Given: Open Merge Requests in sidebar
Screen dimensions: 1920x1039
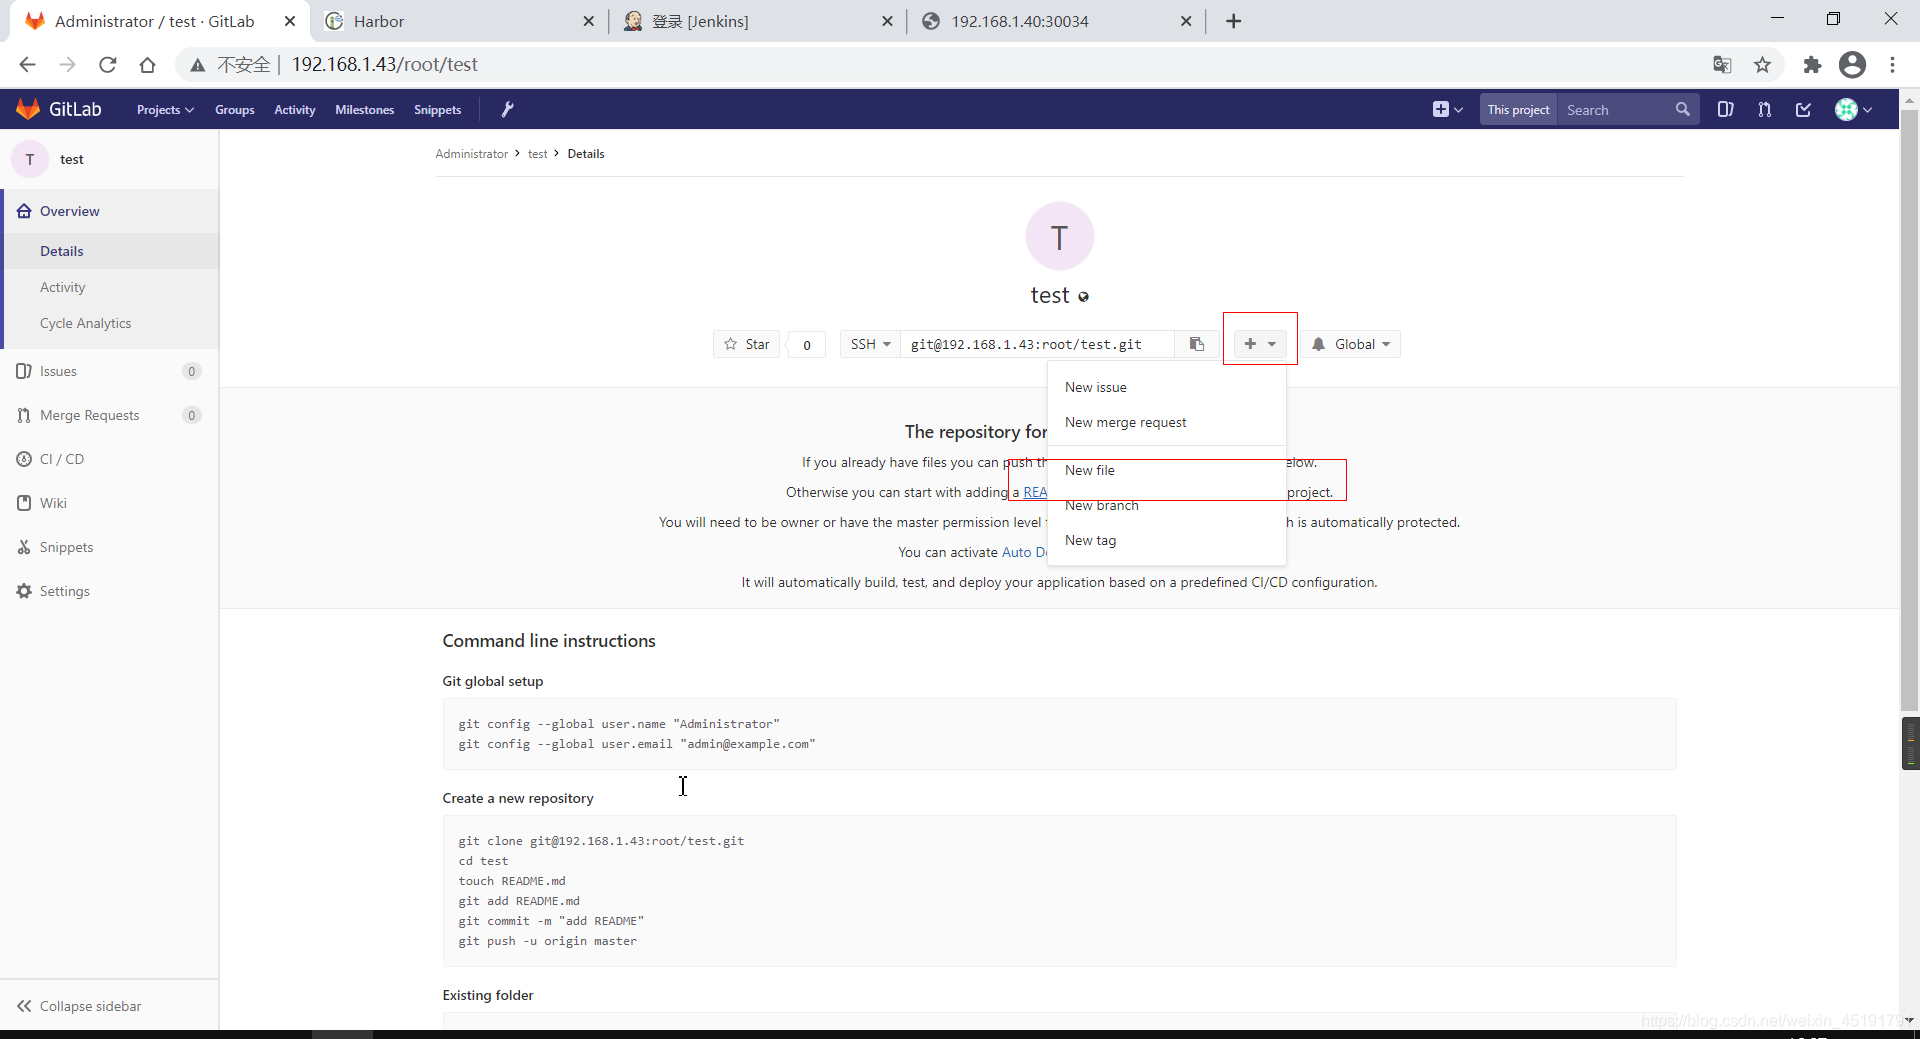Looking at the screenshot, I should 110,415.
